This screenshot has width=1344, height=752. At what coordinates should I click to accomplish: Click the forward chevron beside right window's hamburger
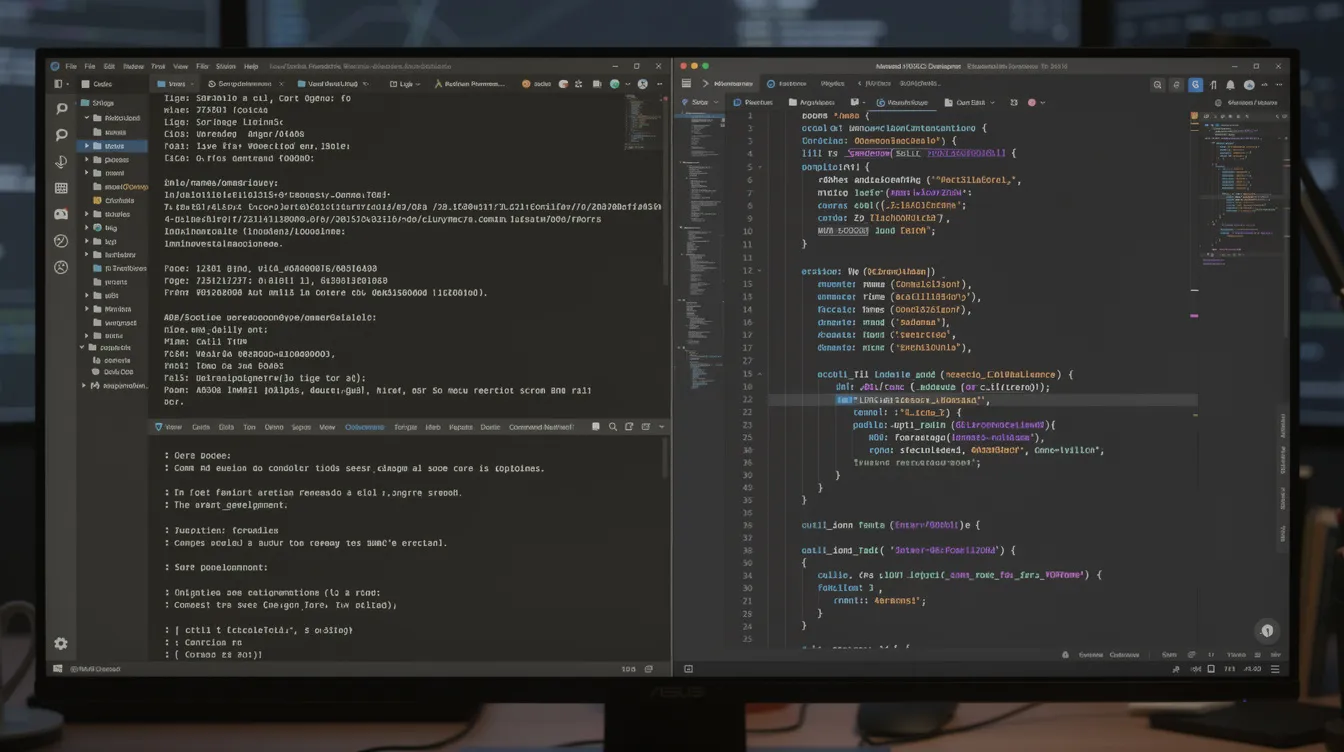pos(705,85)
